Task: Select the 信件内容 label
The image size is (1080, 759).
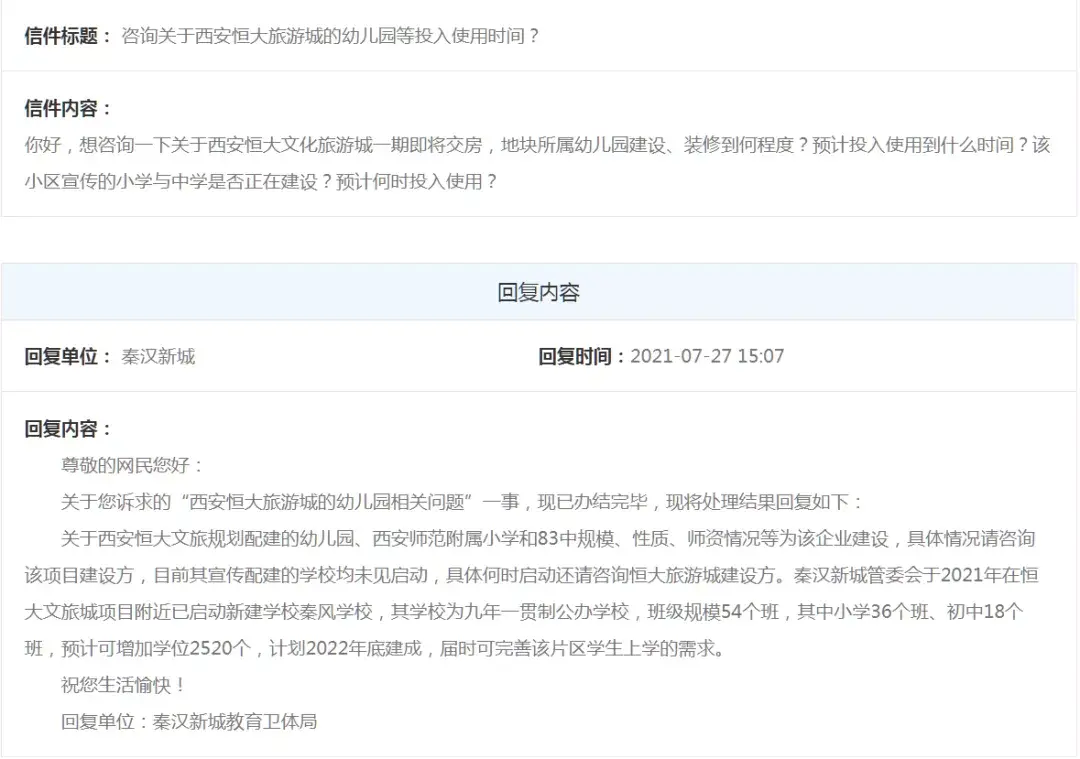Action: point(68,108)
